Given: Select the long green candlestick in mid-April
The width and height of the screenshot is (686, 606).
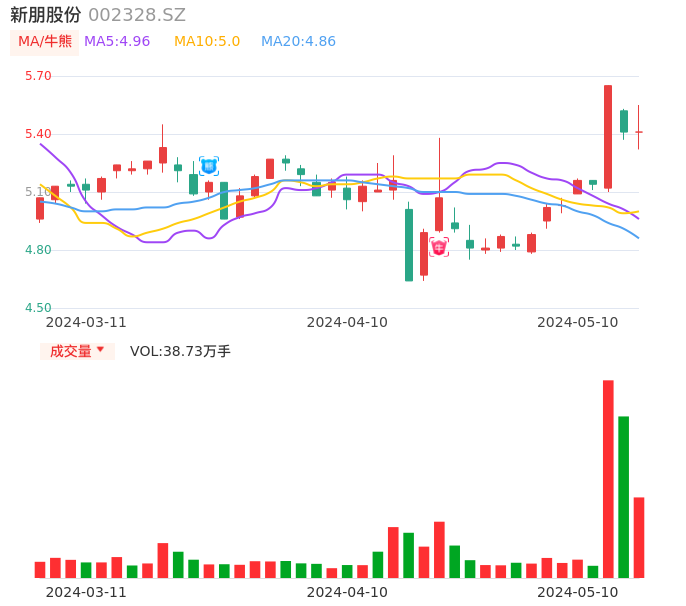Looking at the screenshot, I should pos(409,245).
